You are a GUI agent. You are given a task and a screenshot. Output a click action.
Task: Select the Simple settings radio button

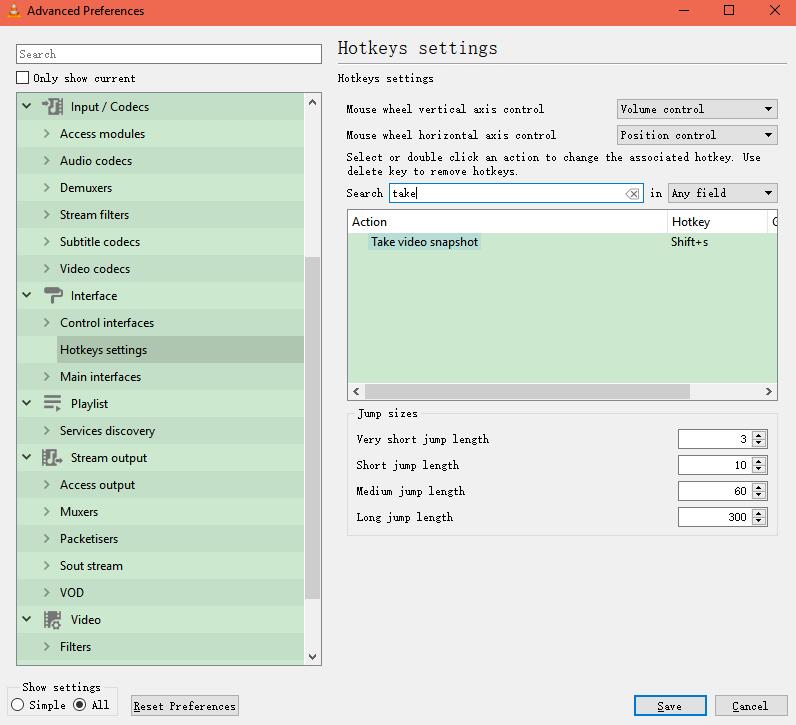[x=17, y=705]
